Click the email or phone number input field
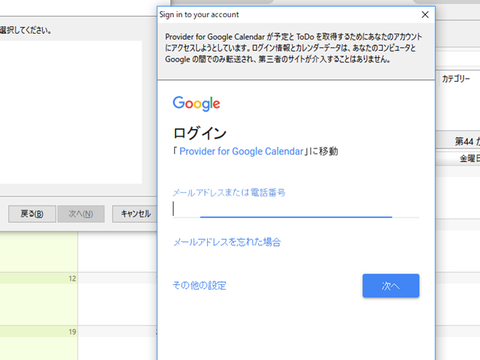Screen dimensions: 480x360 point(296,209)
